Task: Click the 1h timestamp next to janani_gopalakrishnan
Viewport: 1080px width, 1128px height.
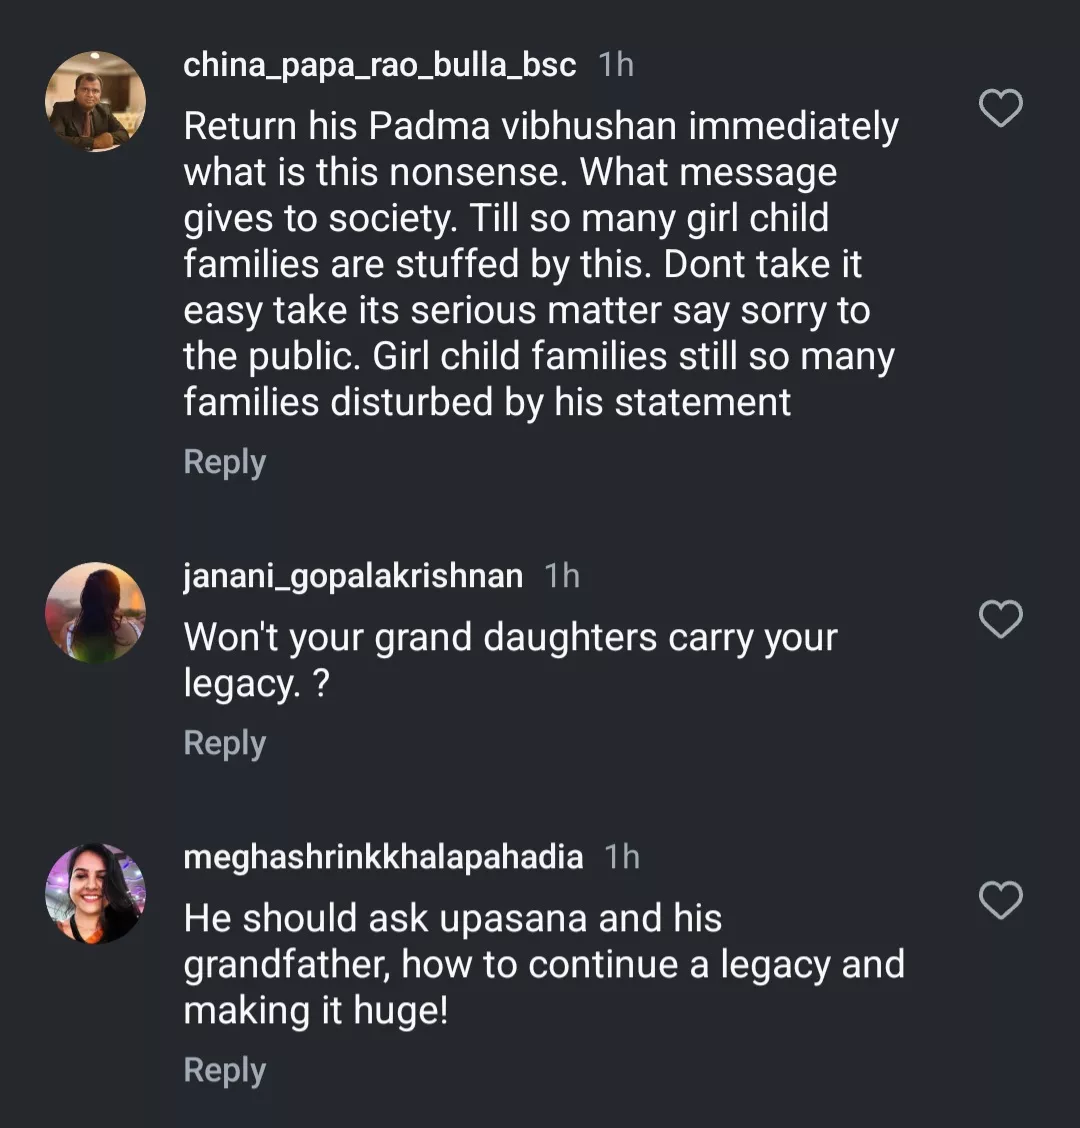Action: click(x=562, y=576)
